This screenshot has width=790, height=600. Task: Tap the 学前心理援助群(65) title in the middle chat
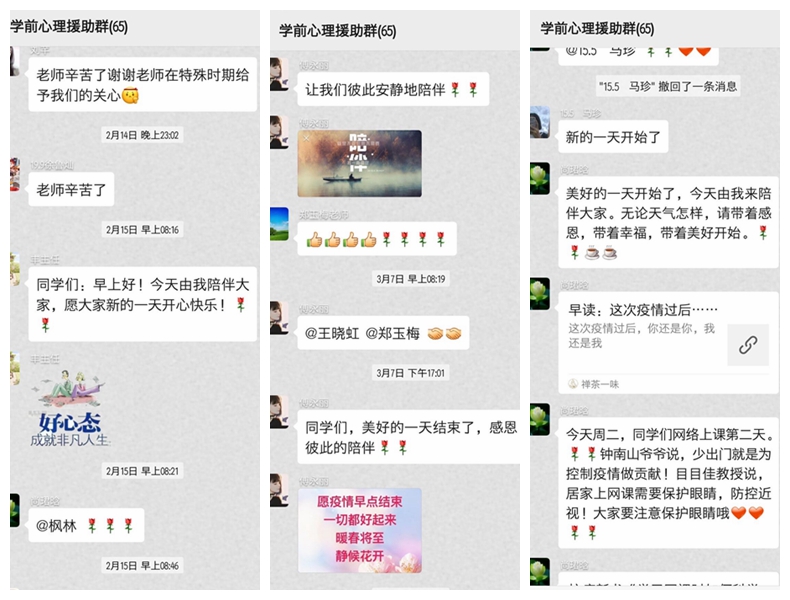click(338, 31)
